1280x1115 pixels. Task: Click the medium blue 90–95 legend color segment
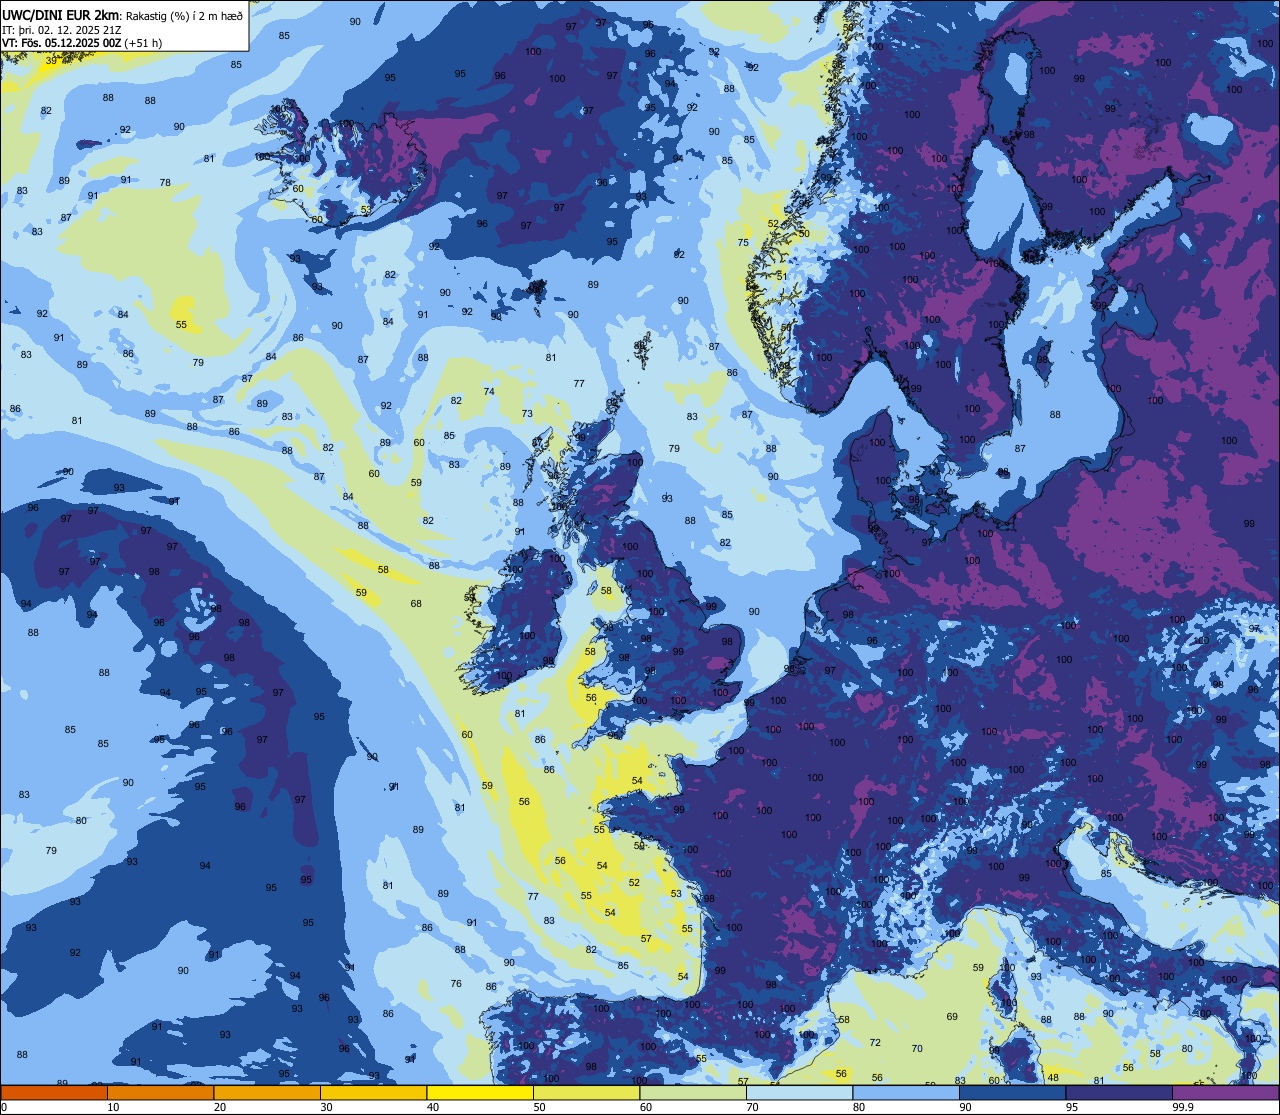(1013, 1092)
